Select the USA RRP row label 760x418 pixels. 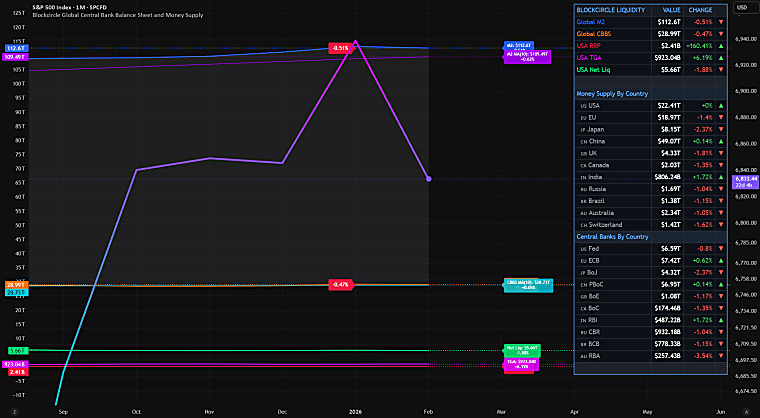(588, 46)
